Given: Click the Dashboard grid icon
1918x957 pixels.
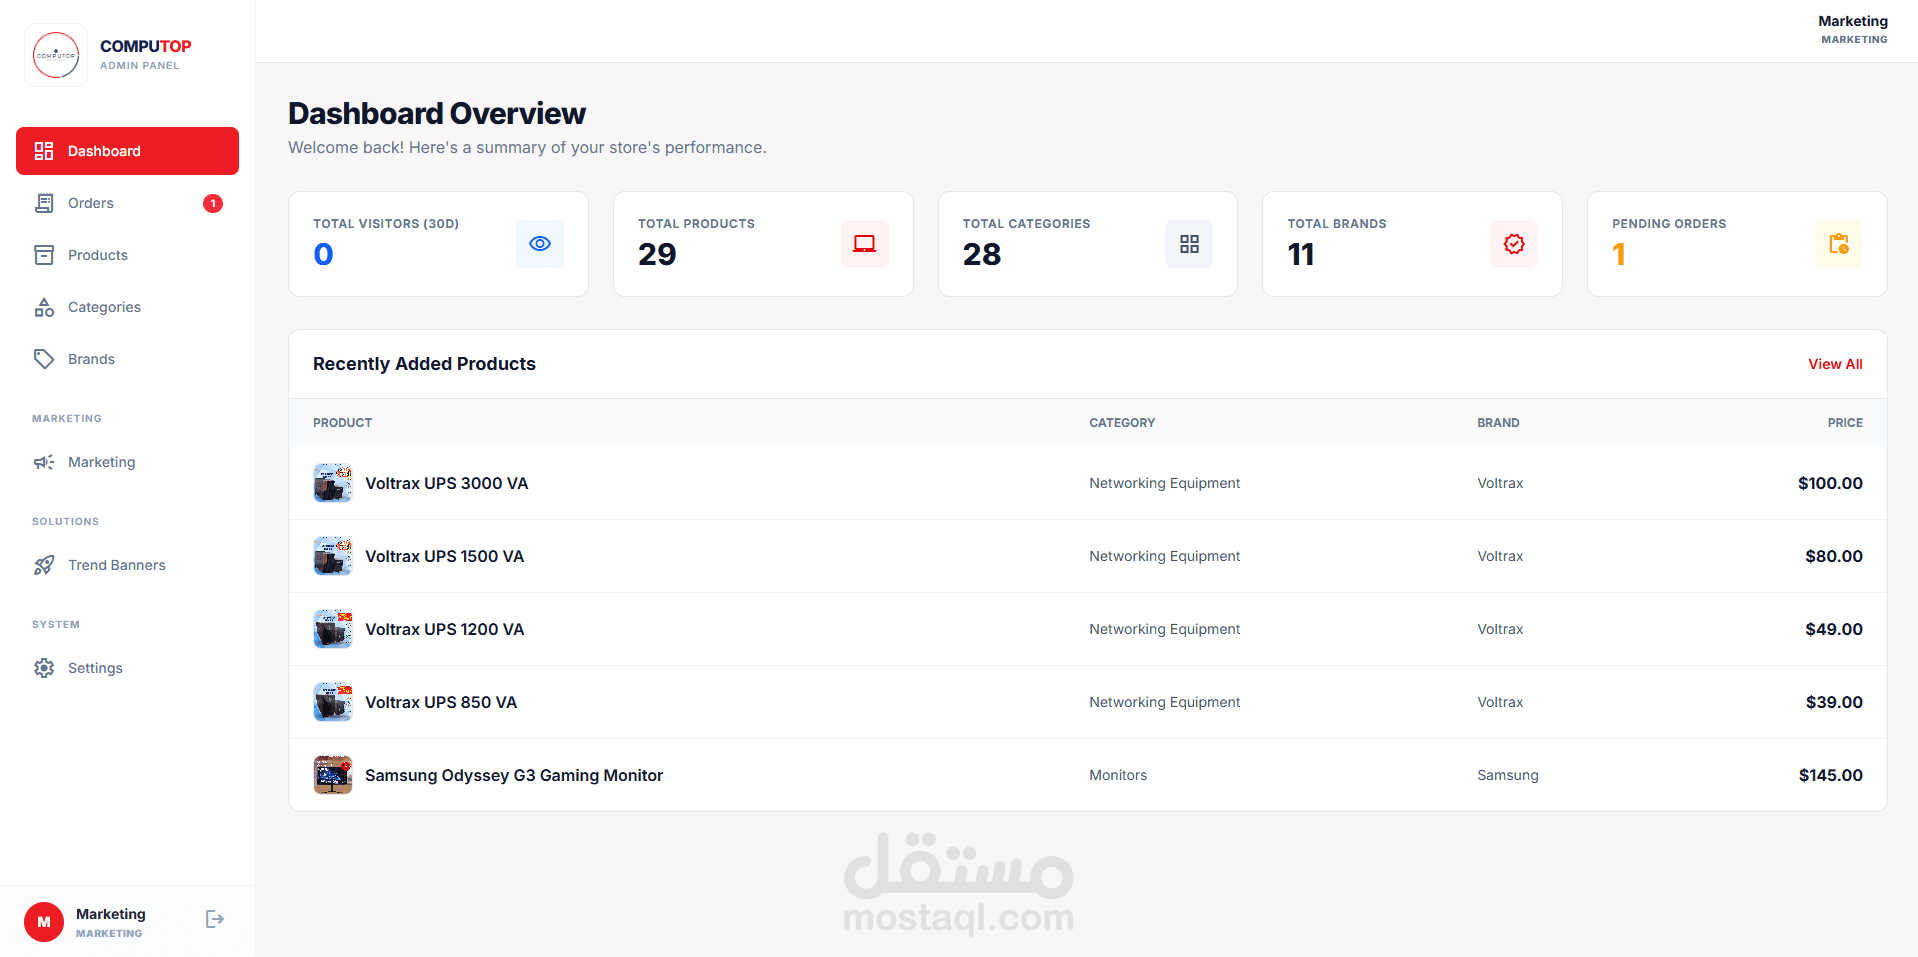Looking at the screenshot, I should coord(44,151).
